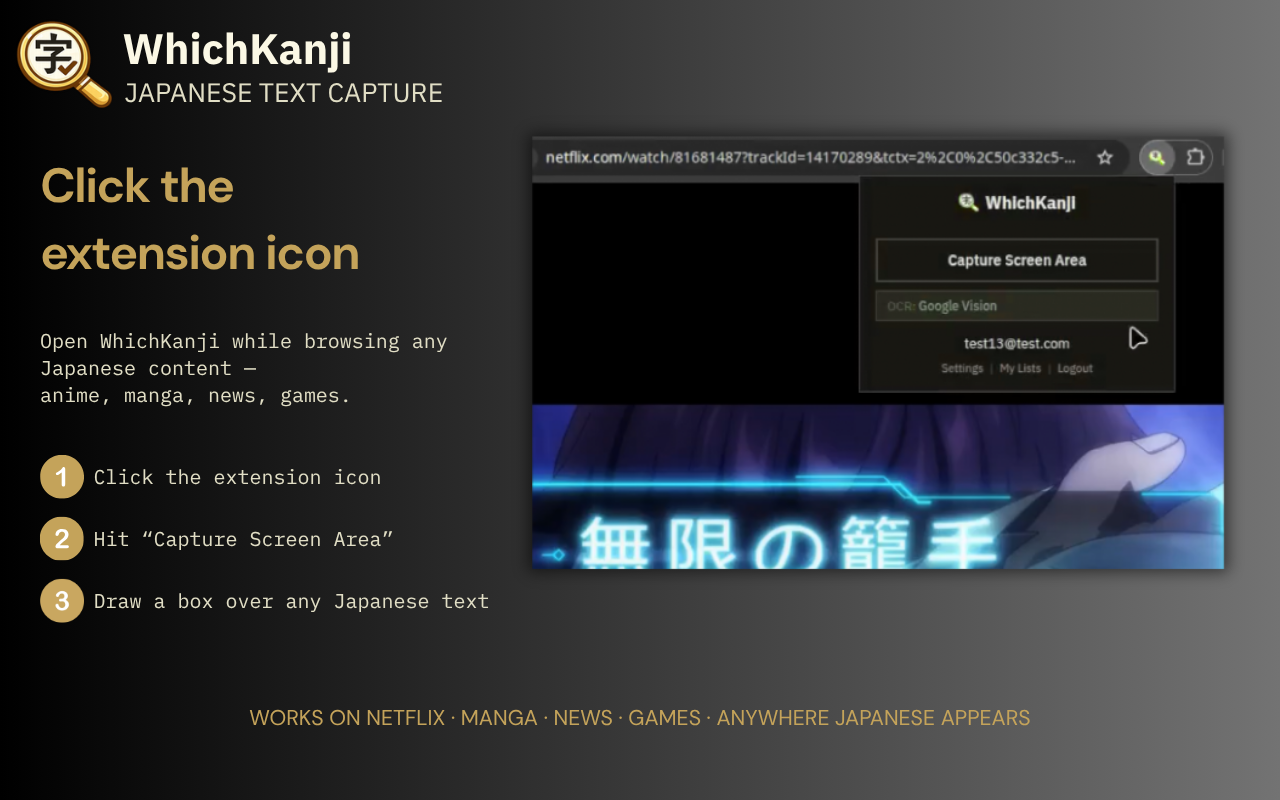Click the "WORKS ON NETFLIX" footer tagline
The image size is (1280, 800).
click(640, 718)
